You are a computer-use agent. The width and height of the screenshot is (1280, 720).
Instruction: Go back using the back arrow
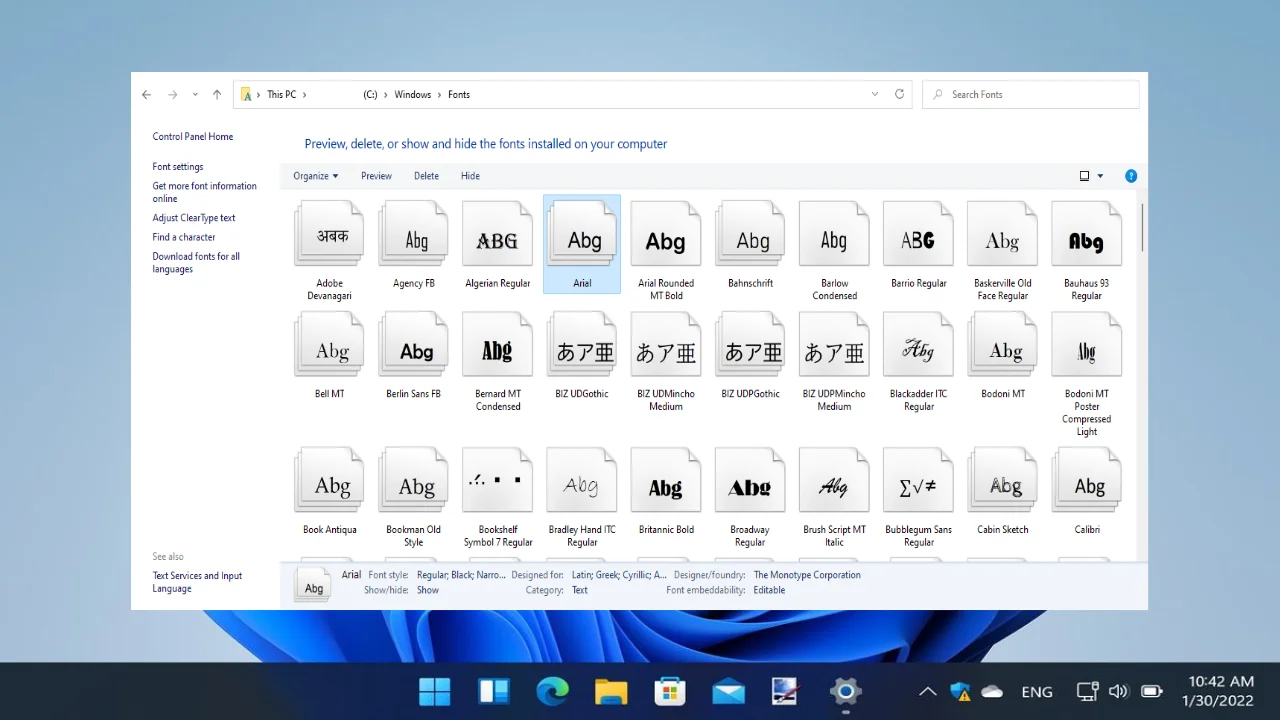(x=147, y=95)
